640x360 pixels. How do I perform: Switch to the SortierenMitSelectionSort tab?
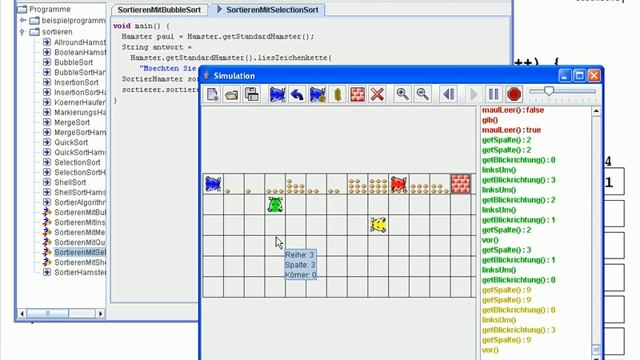[267, 10]
